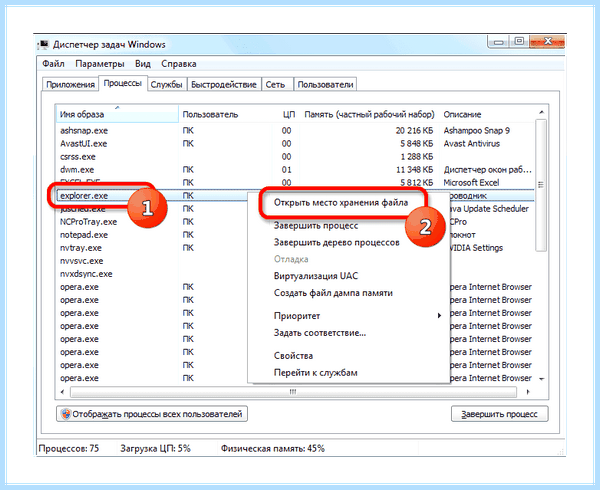The width and height of the screenshot is (600, 490).
Task: Switch to the Быстродействие tab
Action: point(224,85)
